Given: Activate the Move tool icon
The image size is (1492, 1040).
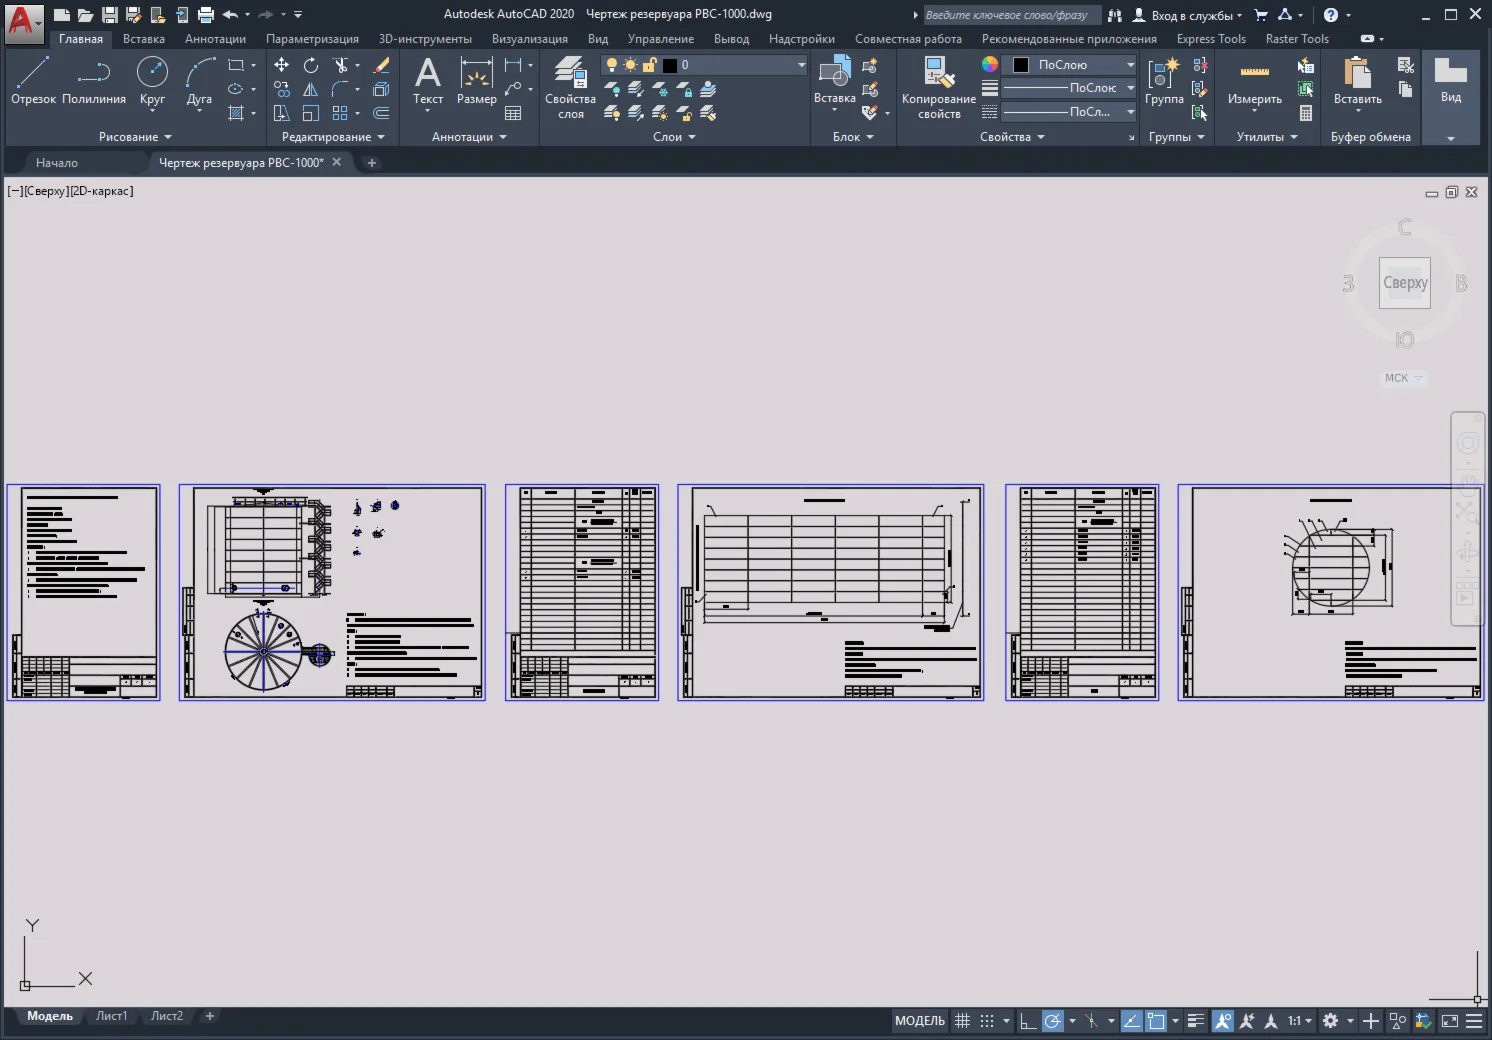Looking at the screenshot, I should [282, 65].
